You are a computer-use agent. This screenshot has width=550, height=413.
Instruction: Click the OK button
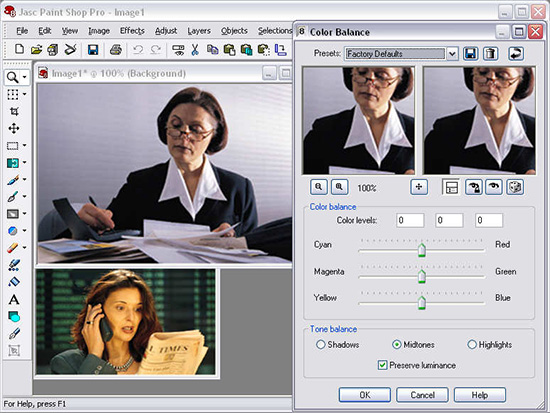(x=365, y=395)
